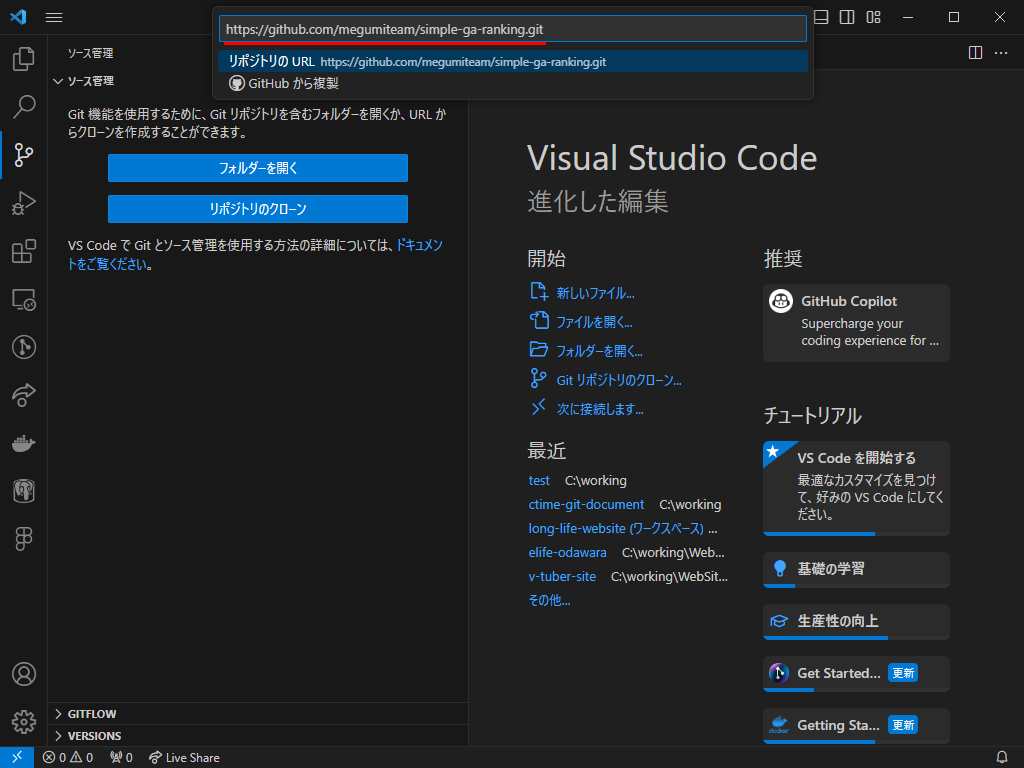Open the Customize Layout button

(873, 18)
